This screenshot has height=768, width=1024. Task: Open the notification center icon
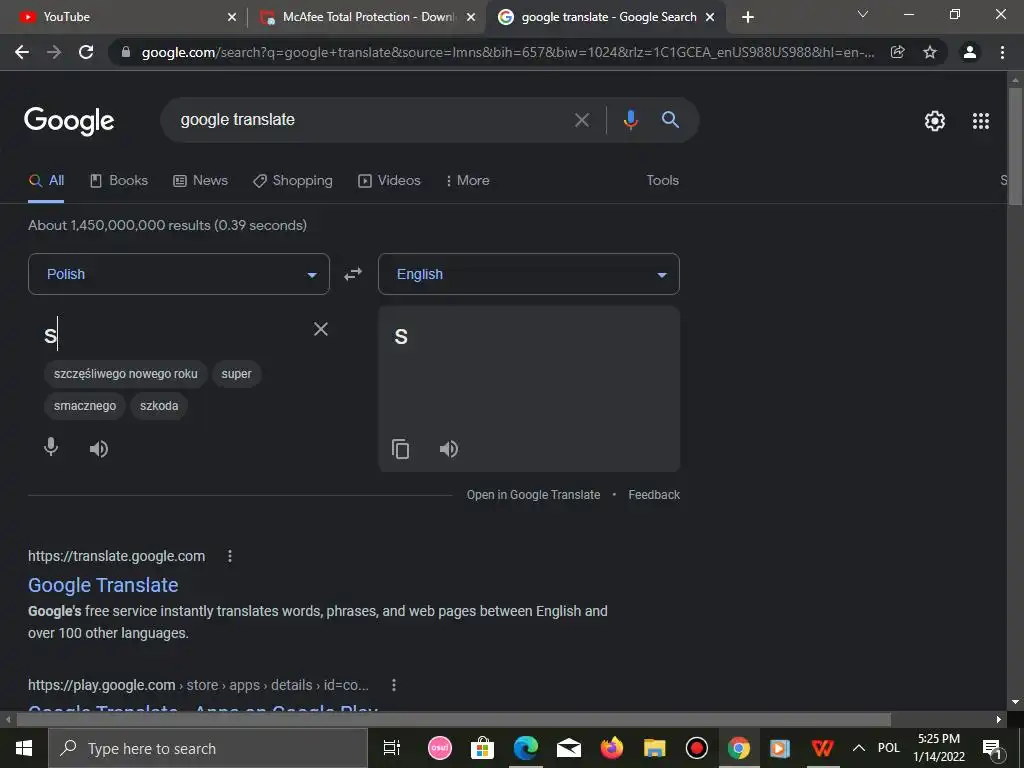tap(992, 748)
